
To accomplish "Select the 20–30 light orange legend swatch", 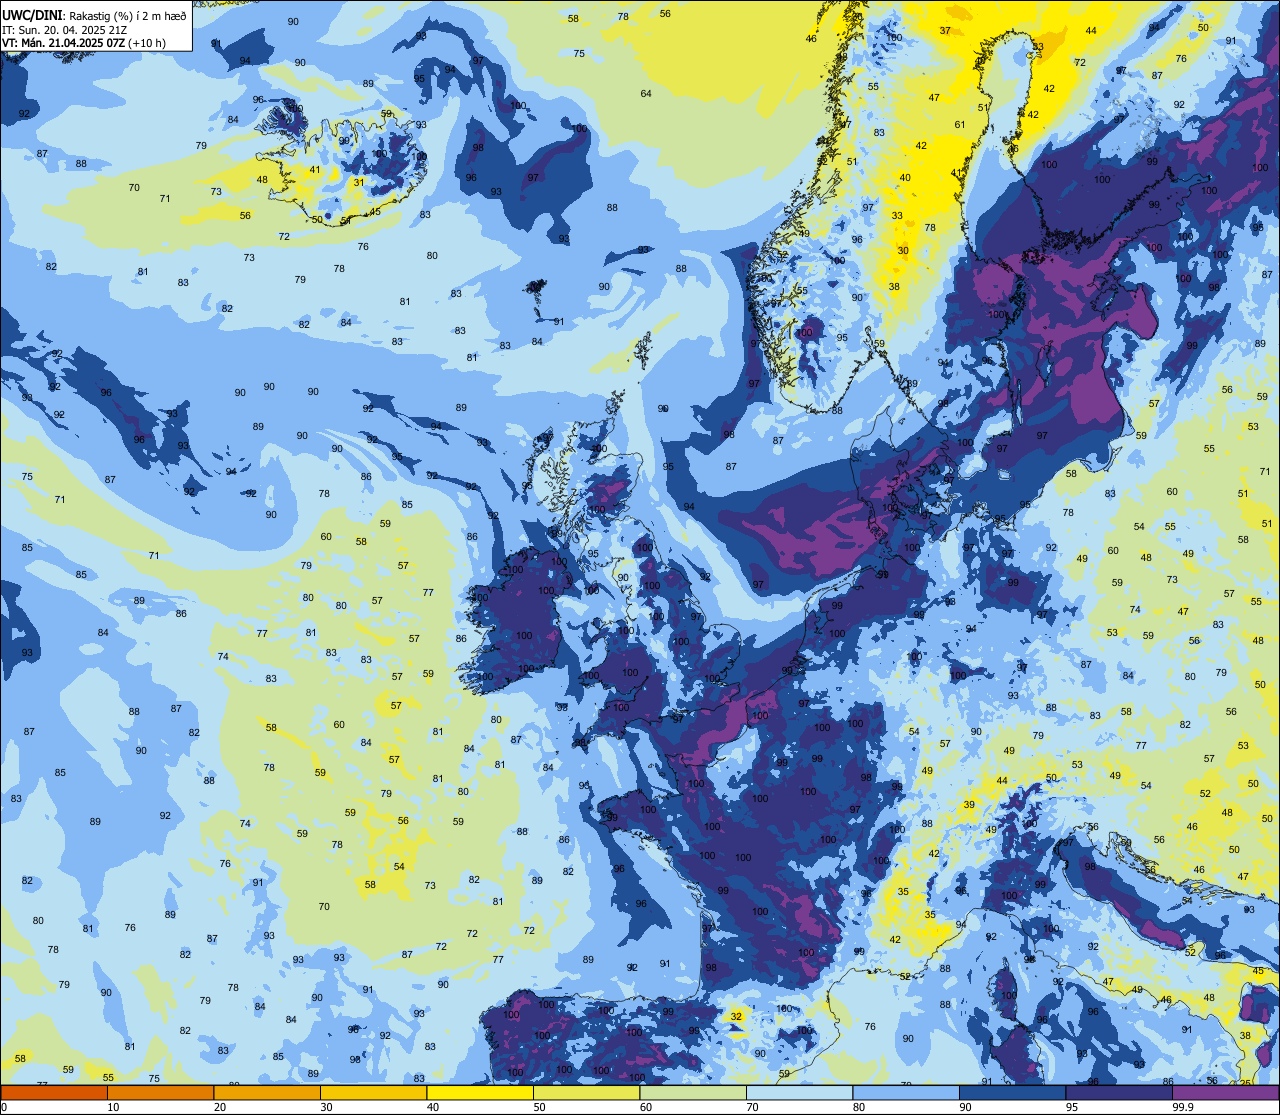I will (x=267, y=1093).
